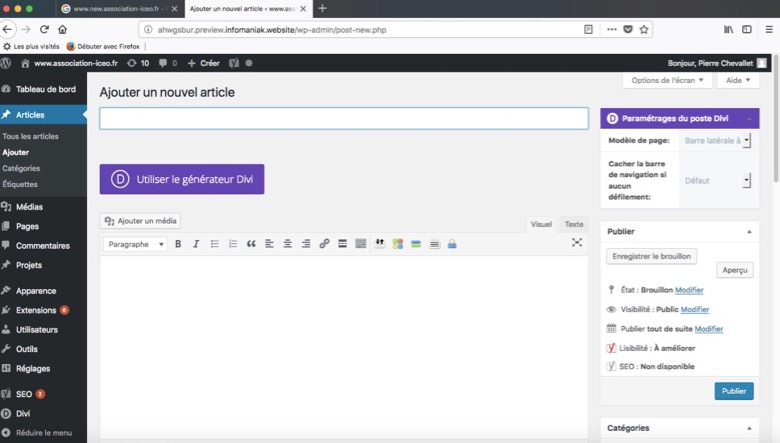
Task: Align text left
Action: click(x=269, y=244)
